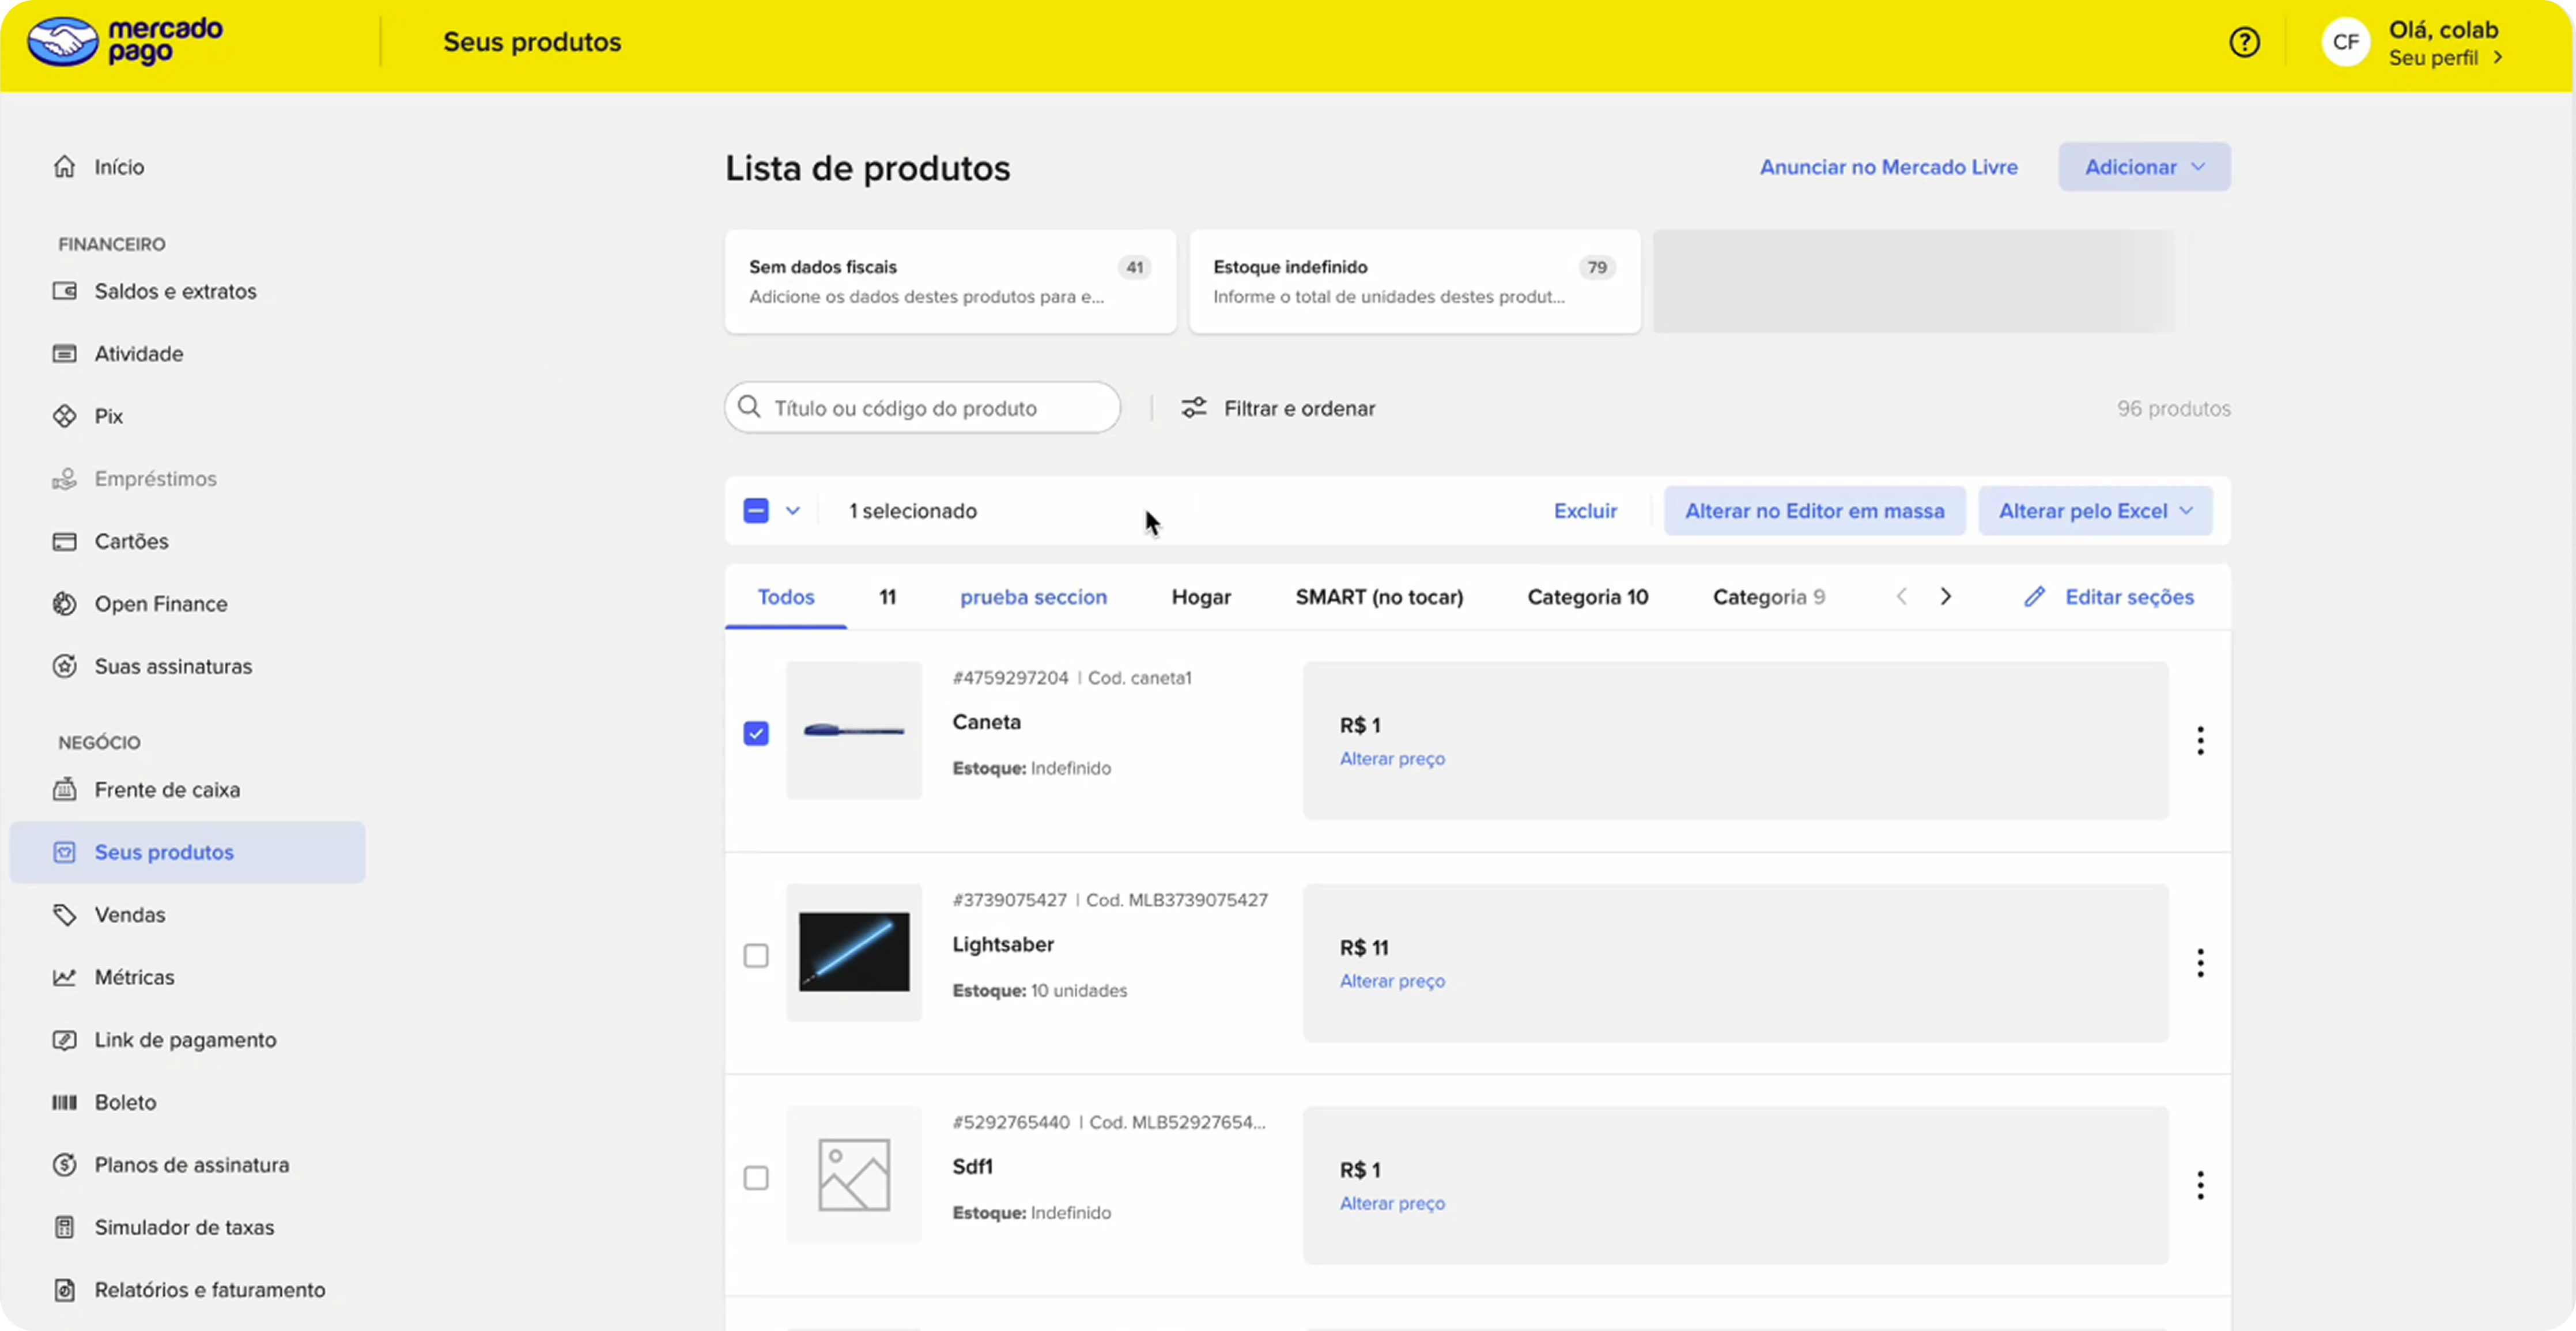Click the Sdf1 placeholder image thumbnail

point(854,1174)
